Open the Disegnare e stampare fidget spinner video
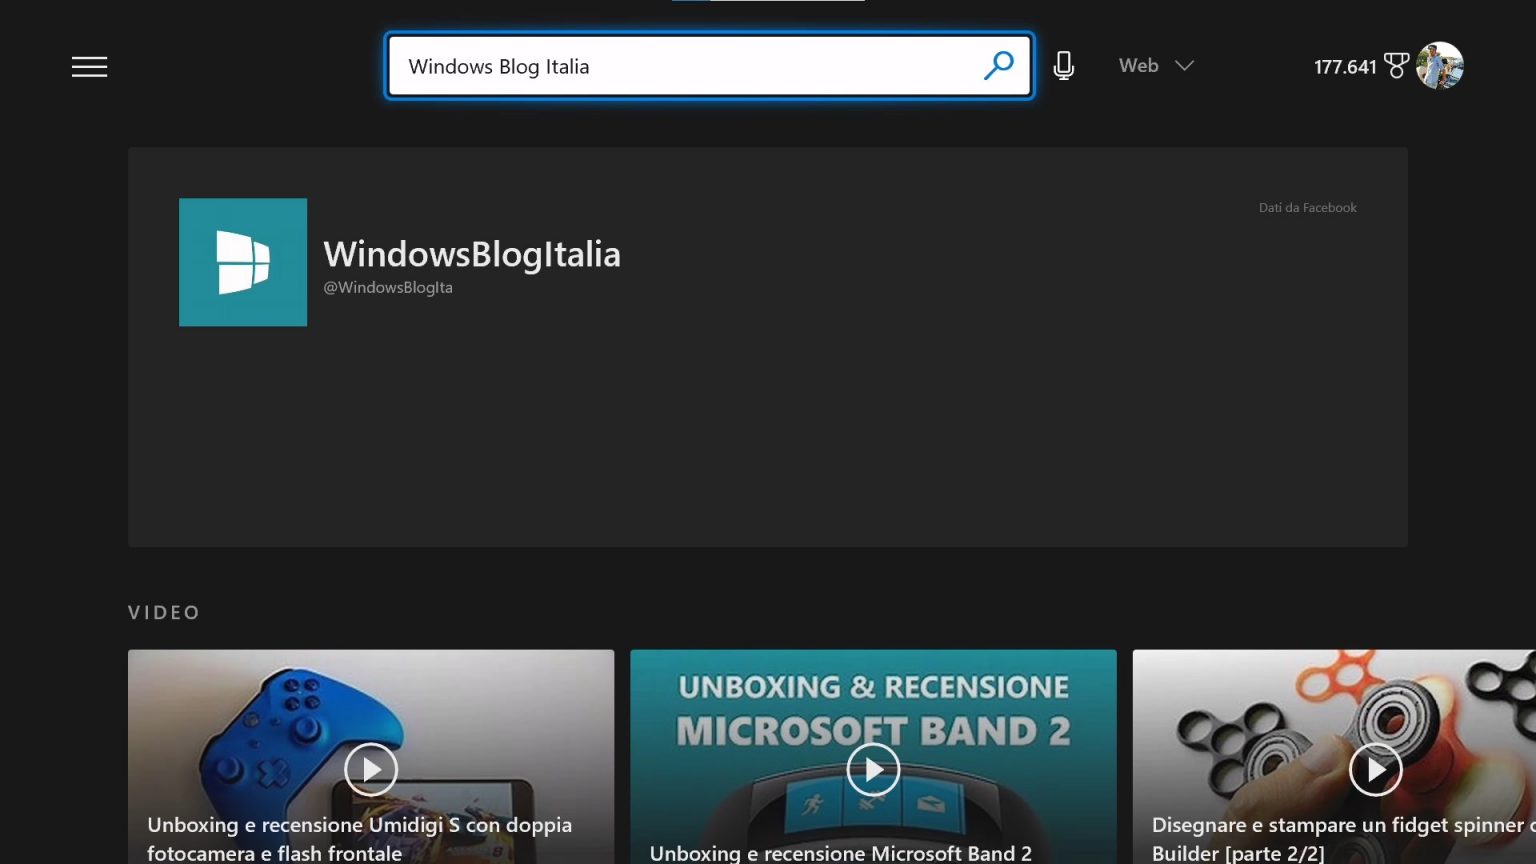Image resolution: width=1536 pixels, height=864 pixels. (1340, 838)
